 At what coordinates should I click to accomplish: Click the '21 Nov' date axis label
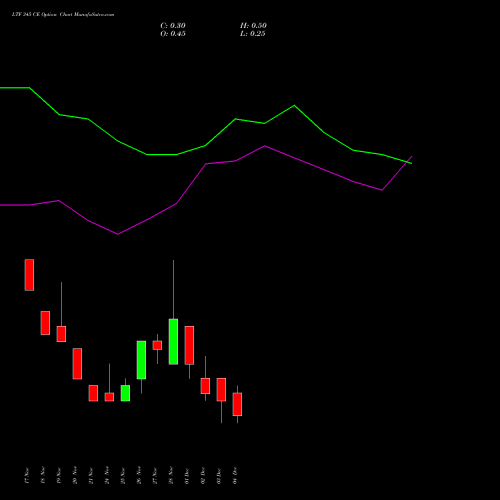[91, 475]
